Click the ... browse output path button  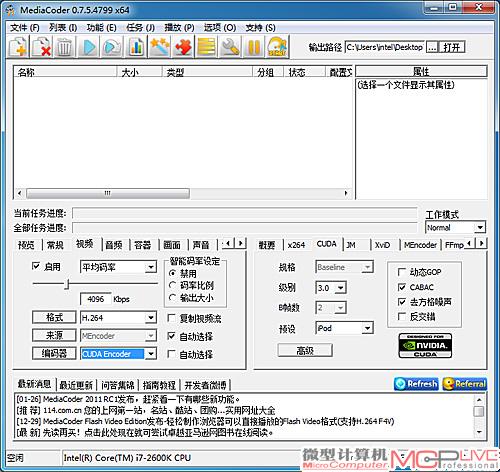[x=432, y=47]
